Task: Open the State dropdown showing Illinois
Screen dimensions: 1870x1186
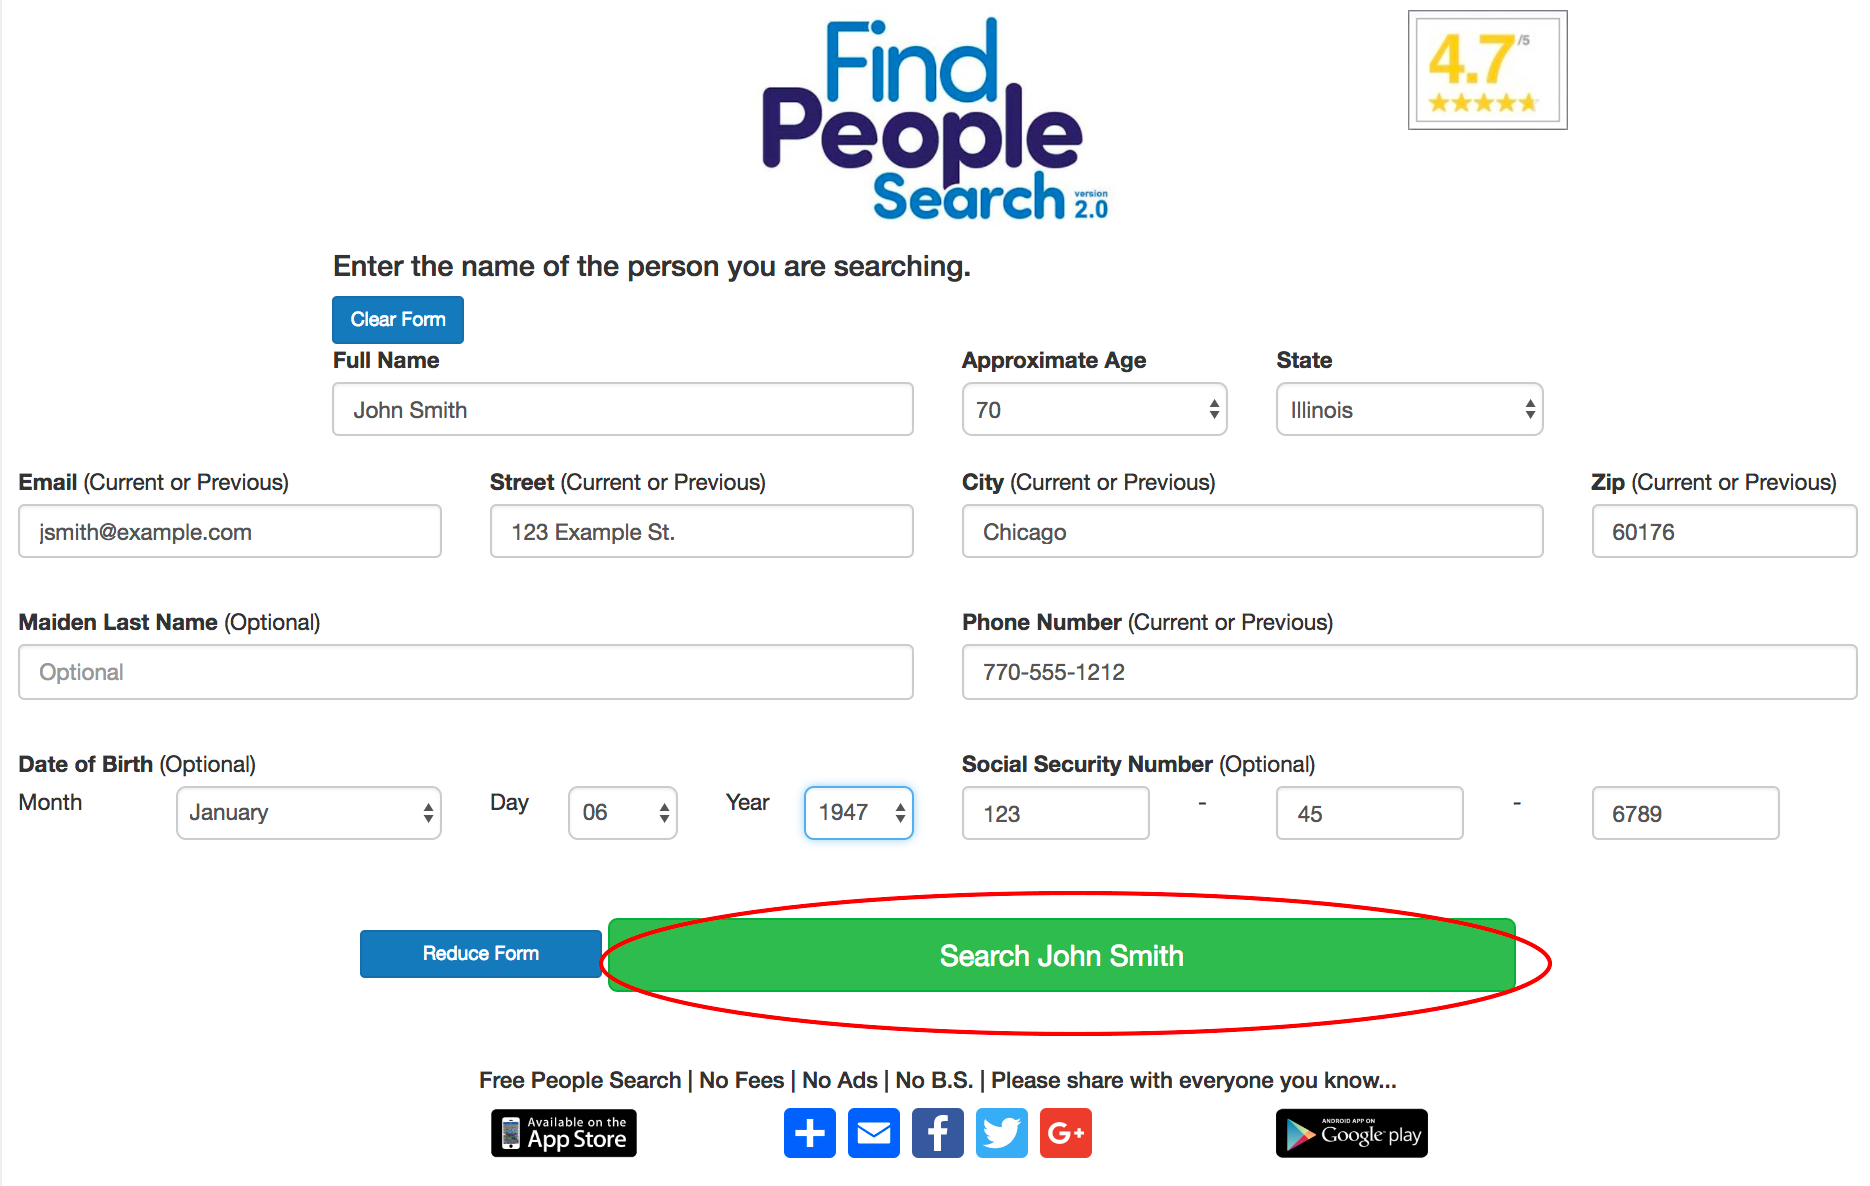Action: click(1409, 409)
